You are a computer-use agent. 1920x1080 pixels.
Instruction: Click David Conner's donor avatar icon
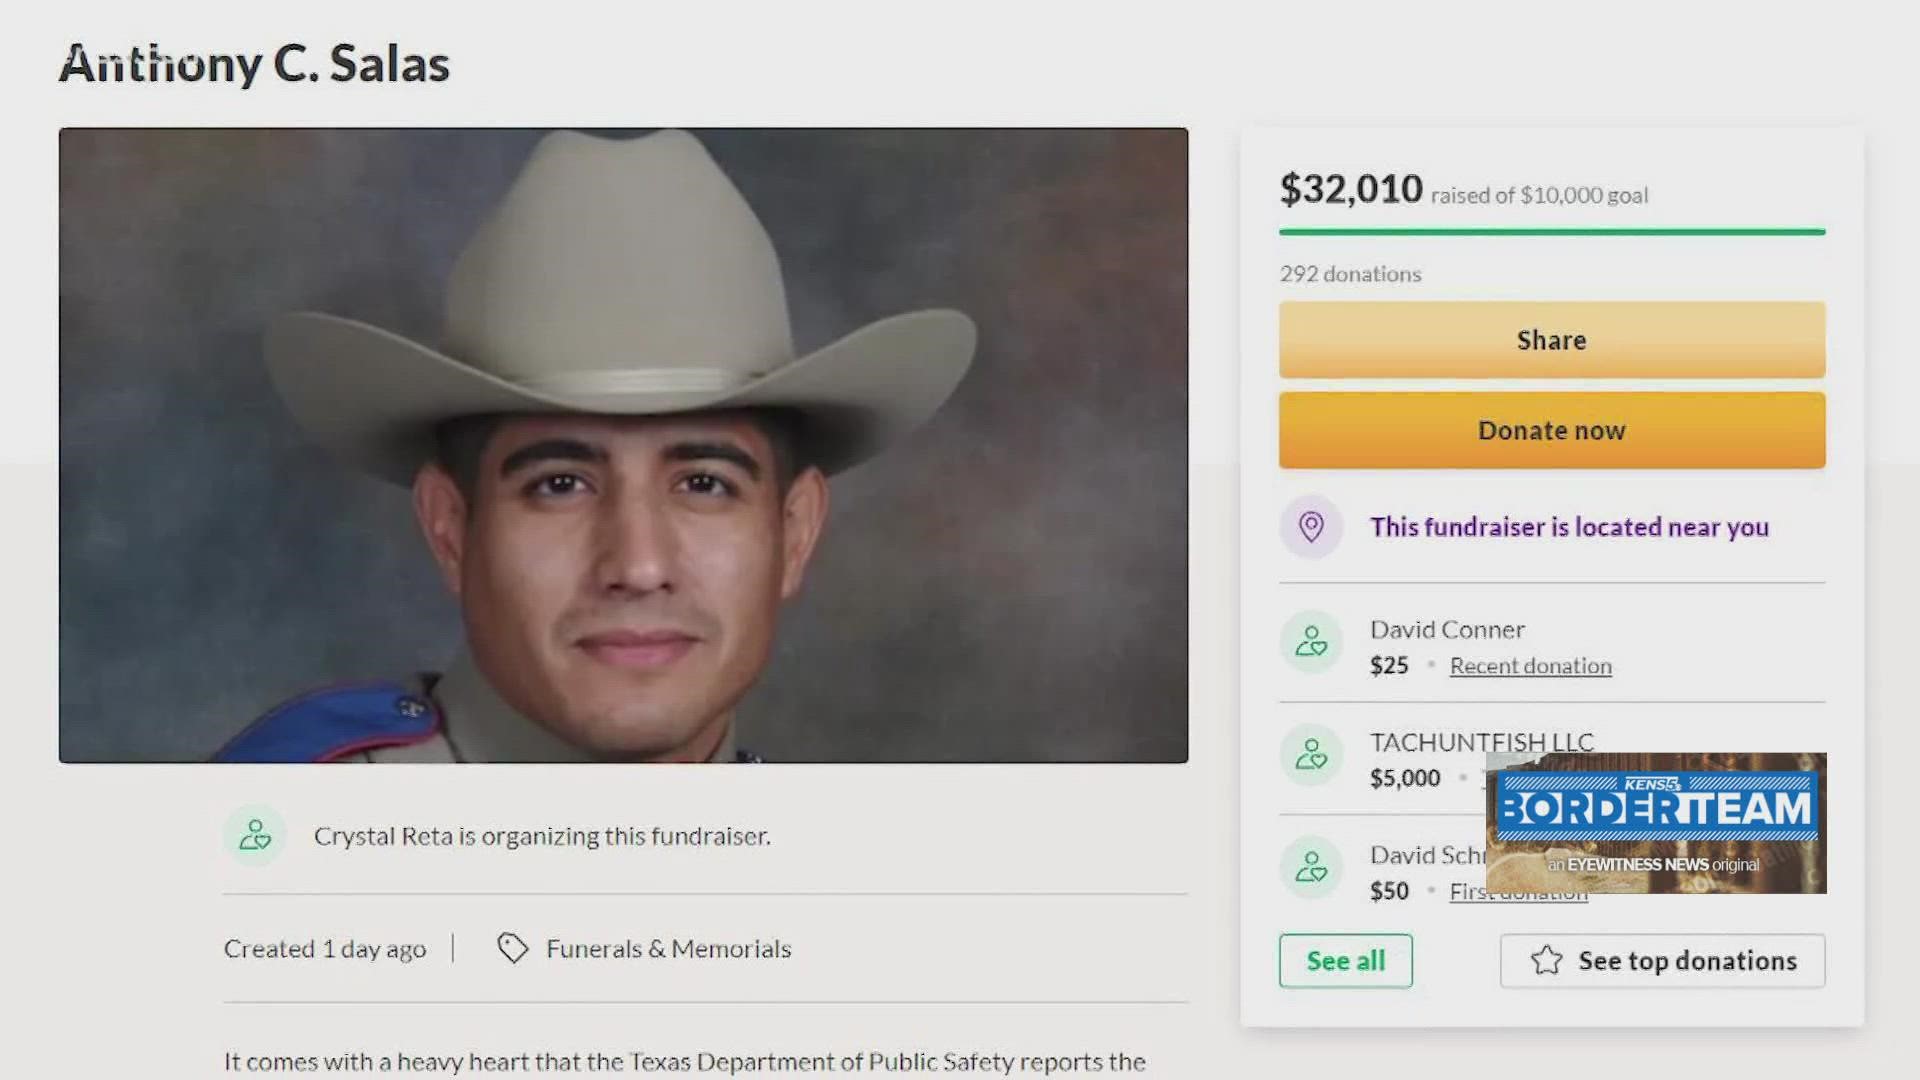1311,645
